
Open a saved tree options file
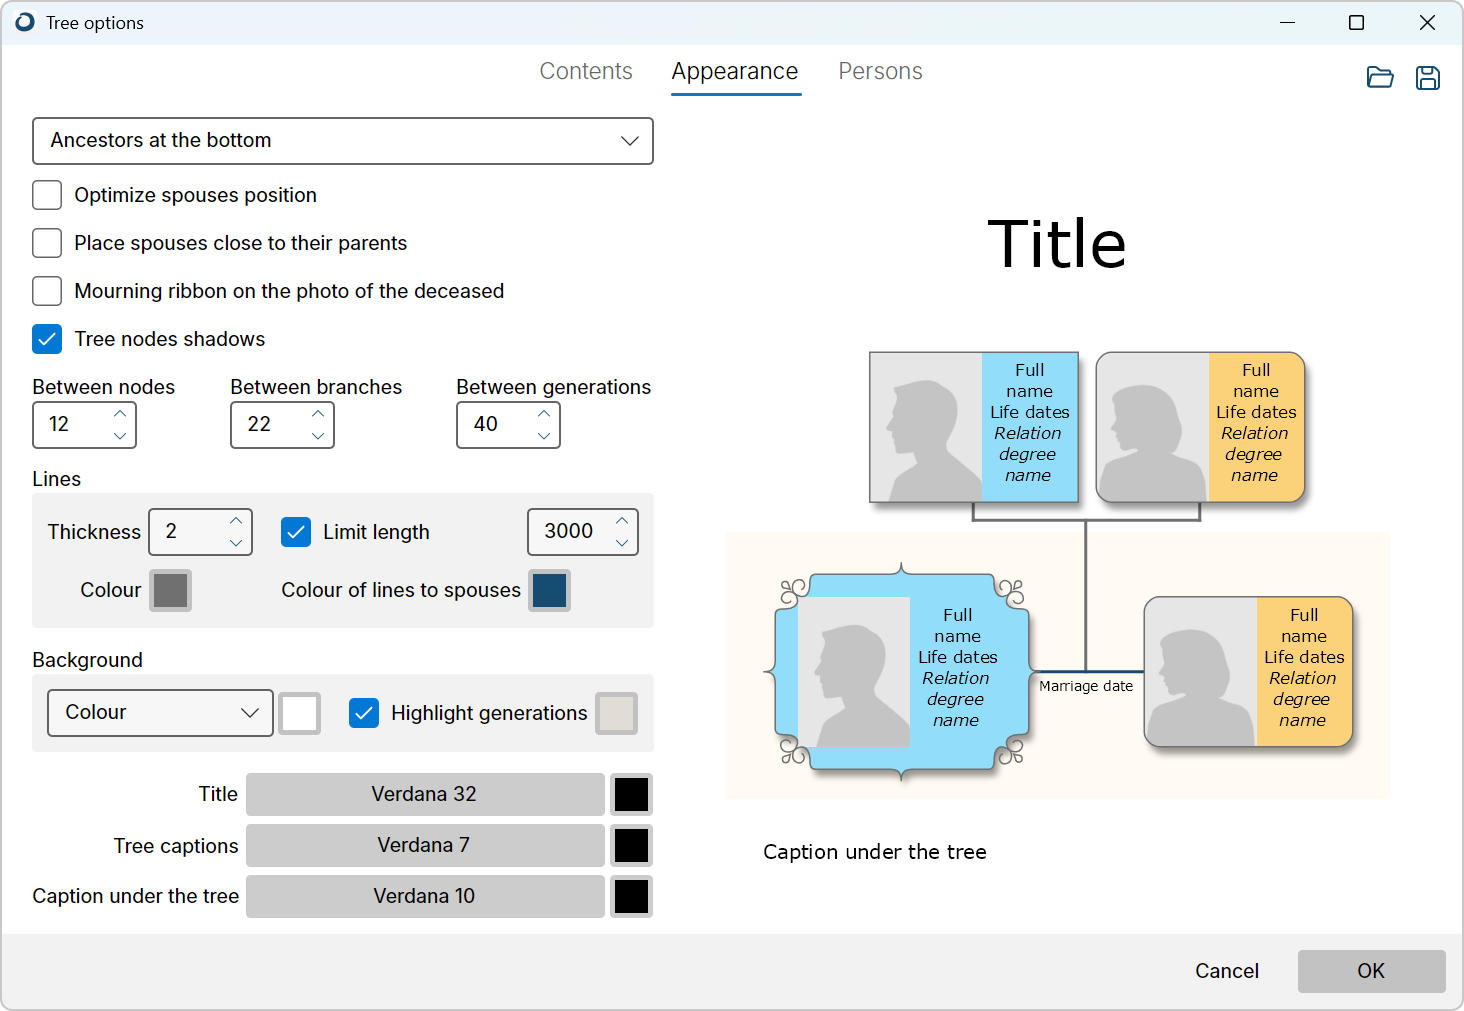click(x=1380, y=77)
